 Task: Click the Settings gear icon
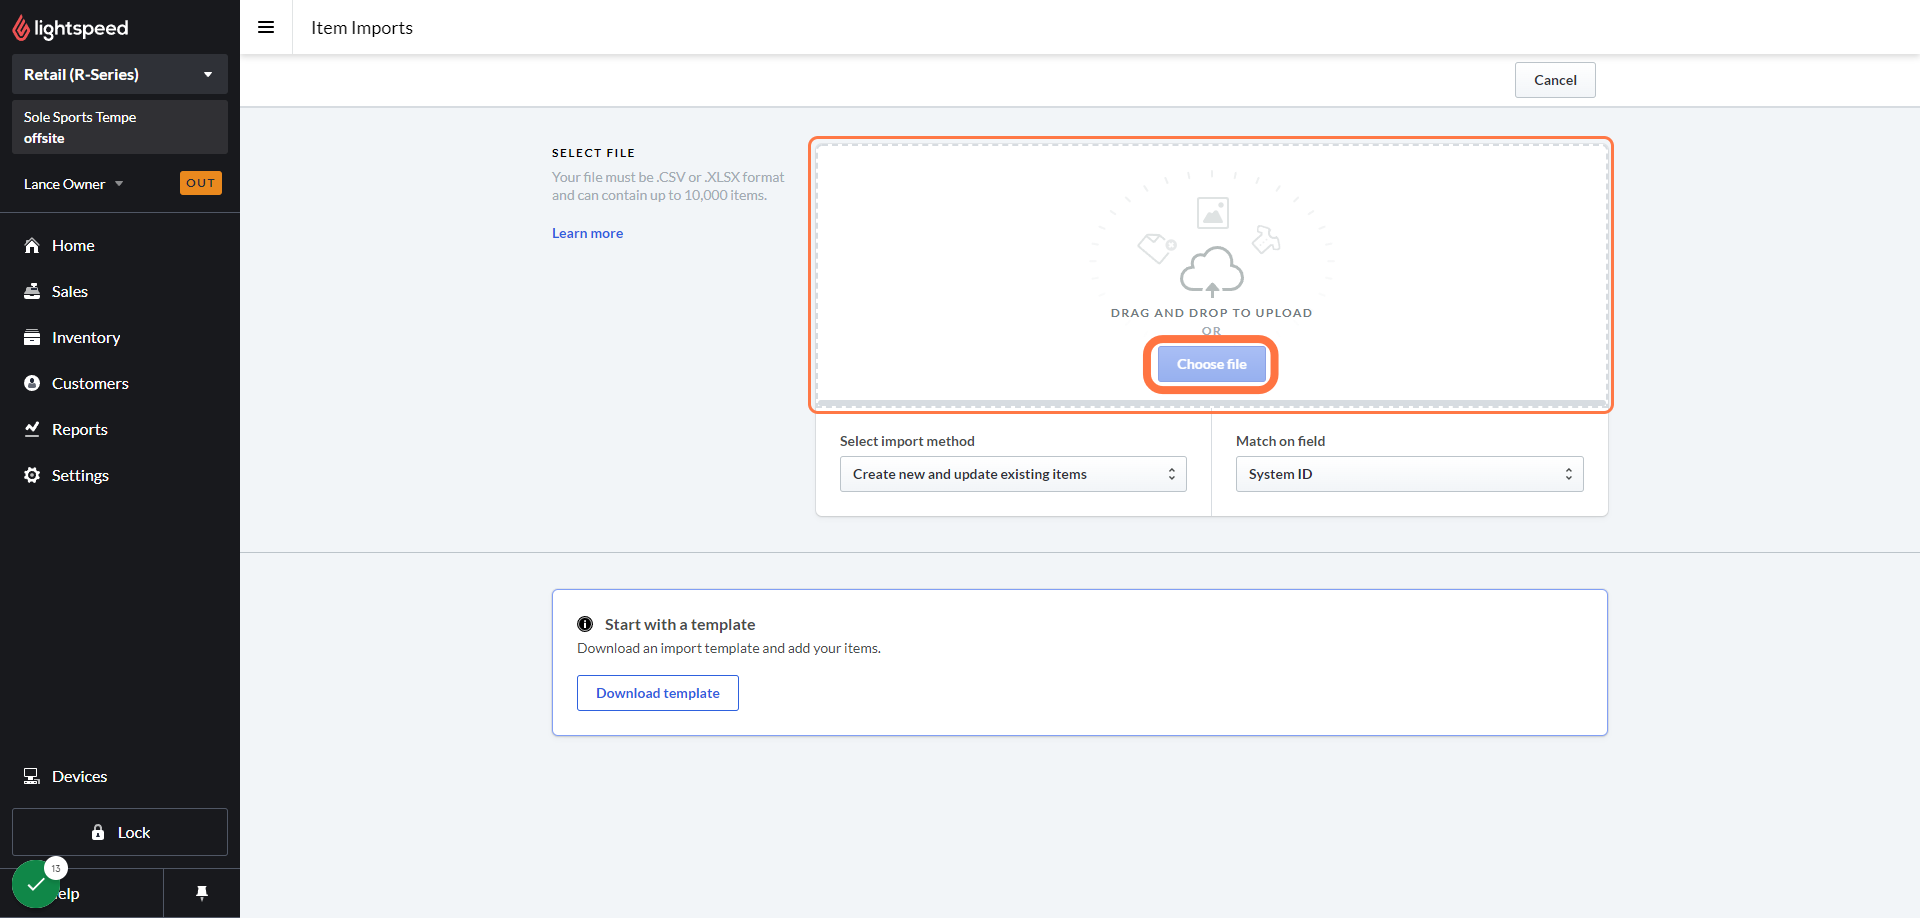[32, 475]
